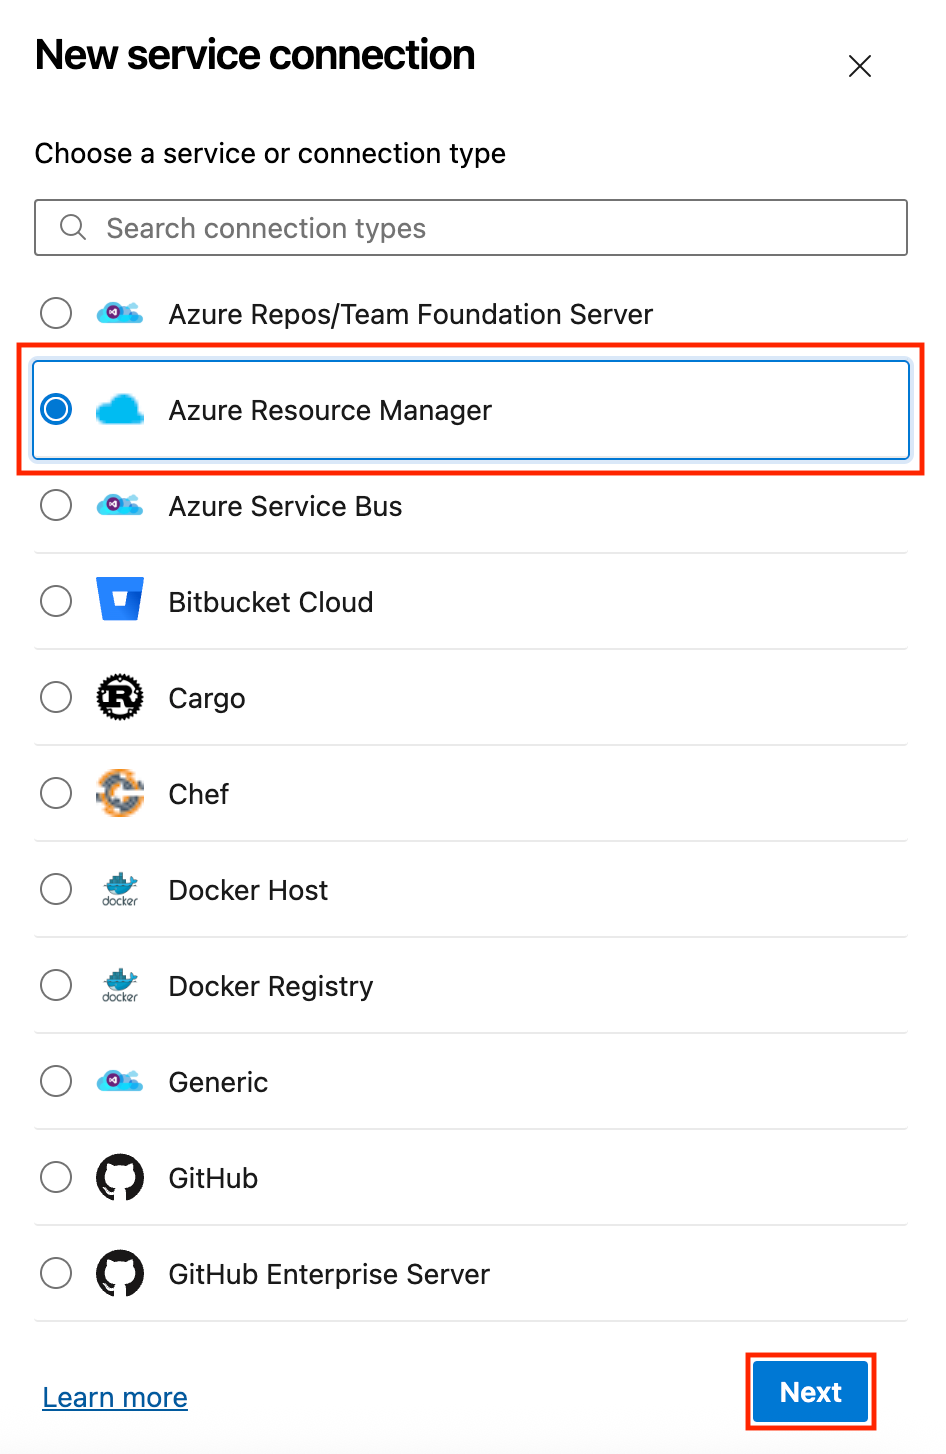Viewport: 946px width, 1454px height.
Task: Click the magnifying glass search icon
Action: tap(72, 227)
